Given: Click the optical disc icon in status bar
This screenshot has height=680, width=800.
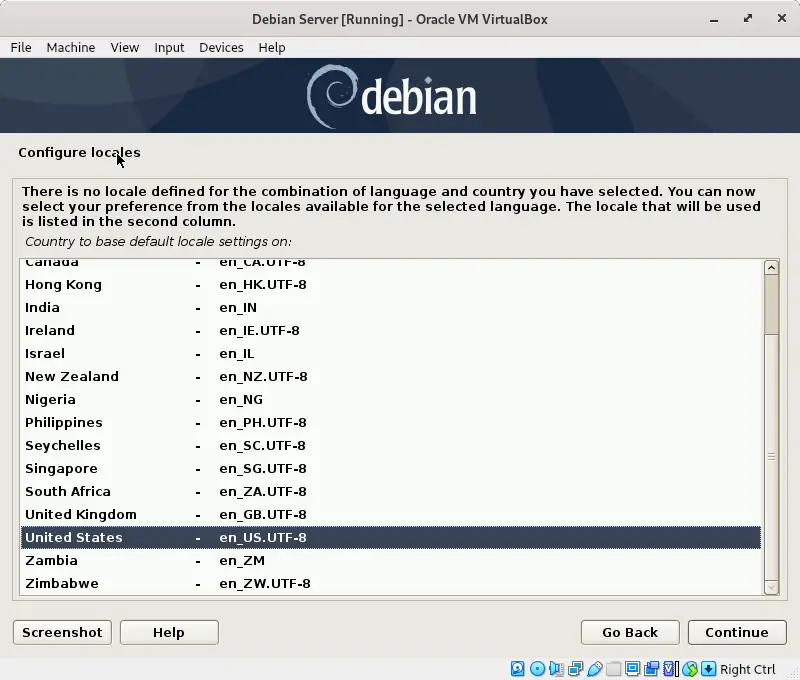Looking at the screenshot, I should [x=537, y=668].
